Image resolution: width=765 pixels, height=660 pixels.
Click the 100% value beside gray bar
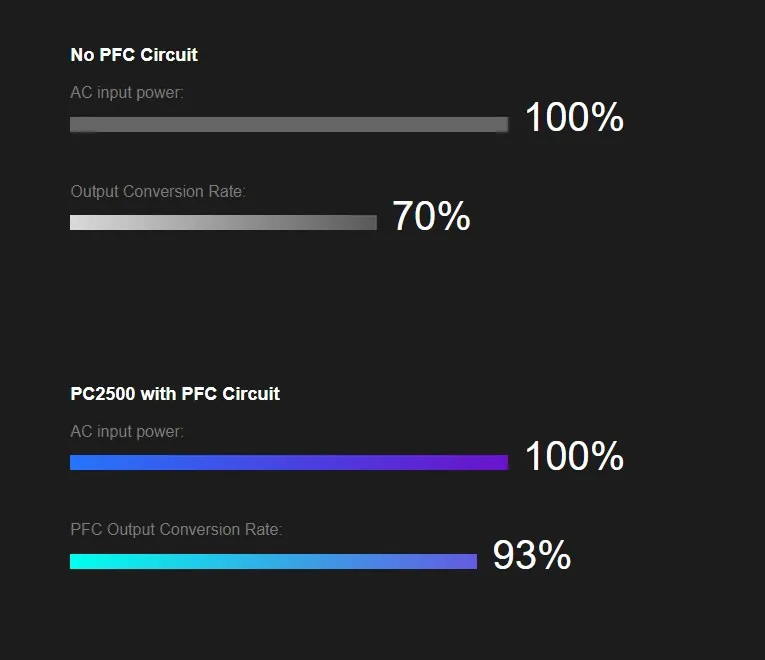(574, 119)
